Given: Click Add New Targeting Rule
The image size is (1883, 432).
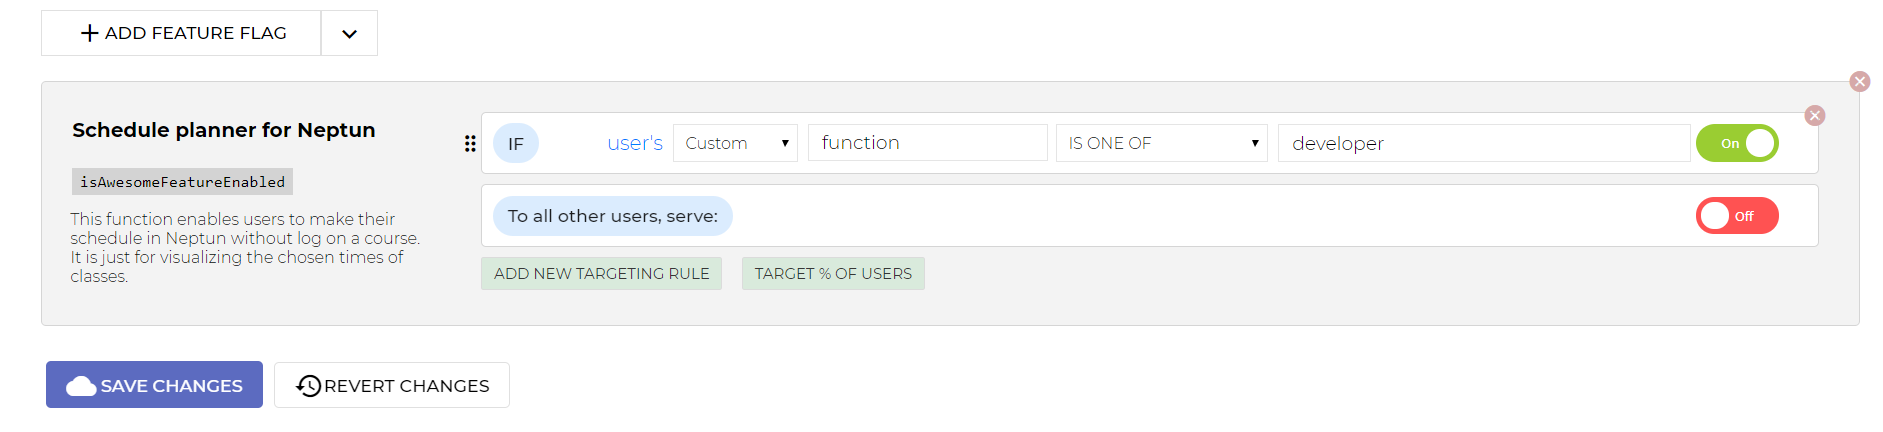Looking at the screenshot, I should pos(601,274).
